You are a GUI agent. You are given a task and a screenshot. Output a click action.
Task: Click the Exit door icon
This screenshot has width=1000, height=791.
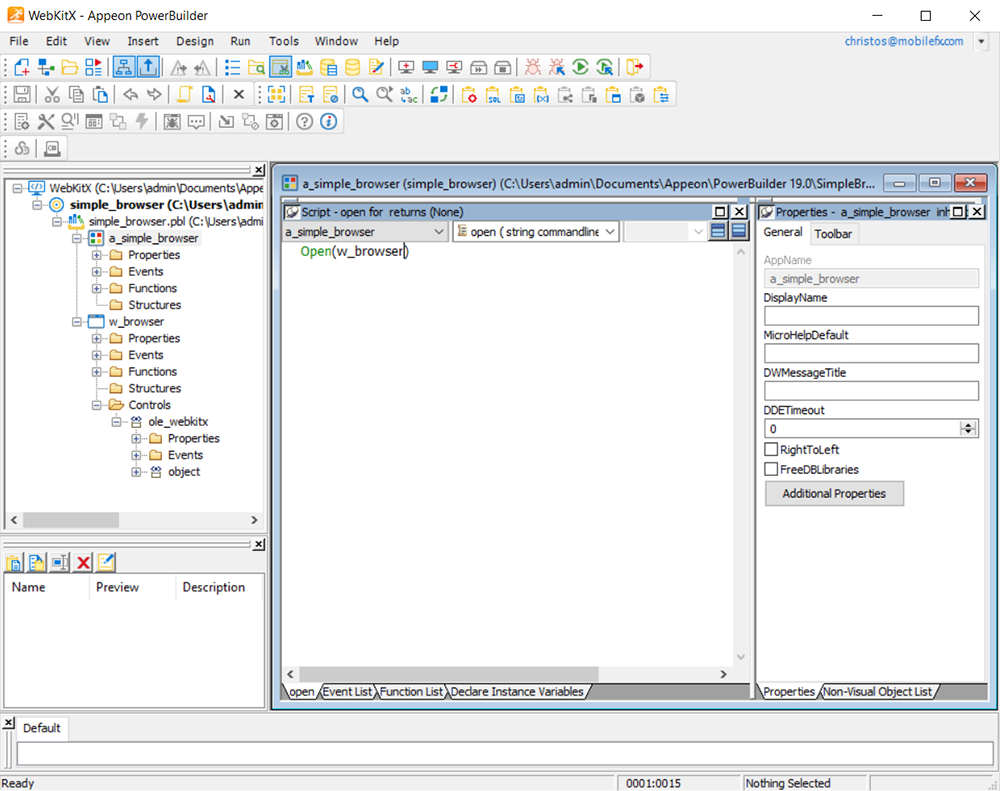click(x=635, y=67)
